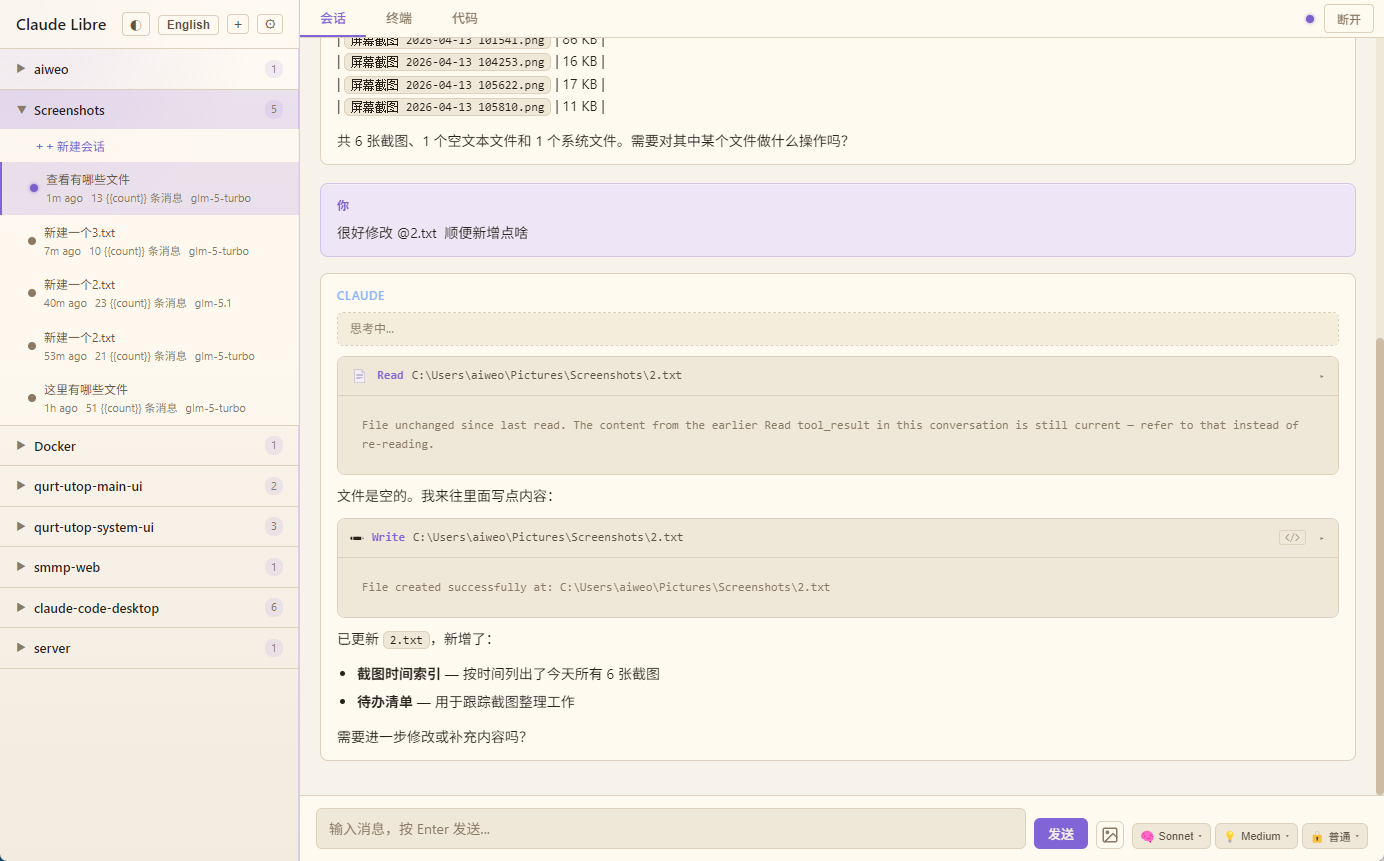Expand the qurt-utop-main-ui project group
Image resolution: width=1384 pixels, height=861 pixels.
click(x=149, y=486)
